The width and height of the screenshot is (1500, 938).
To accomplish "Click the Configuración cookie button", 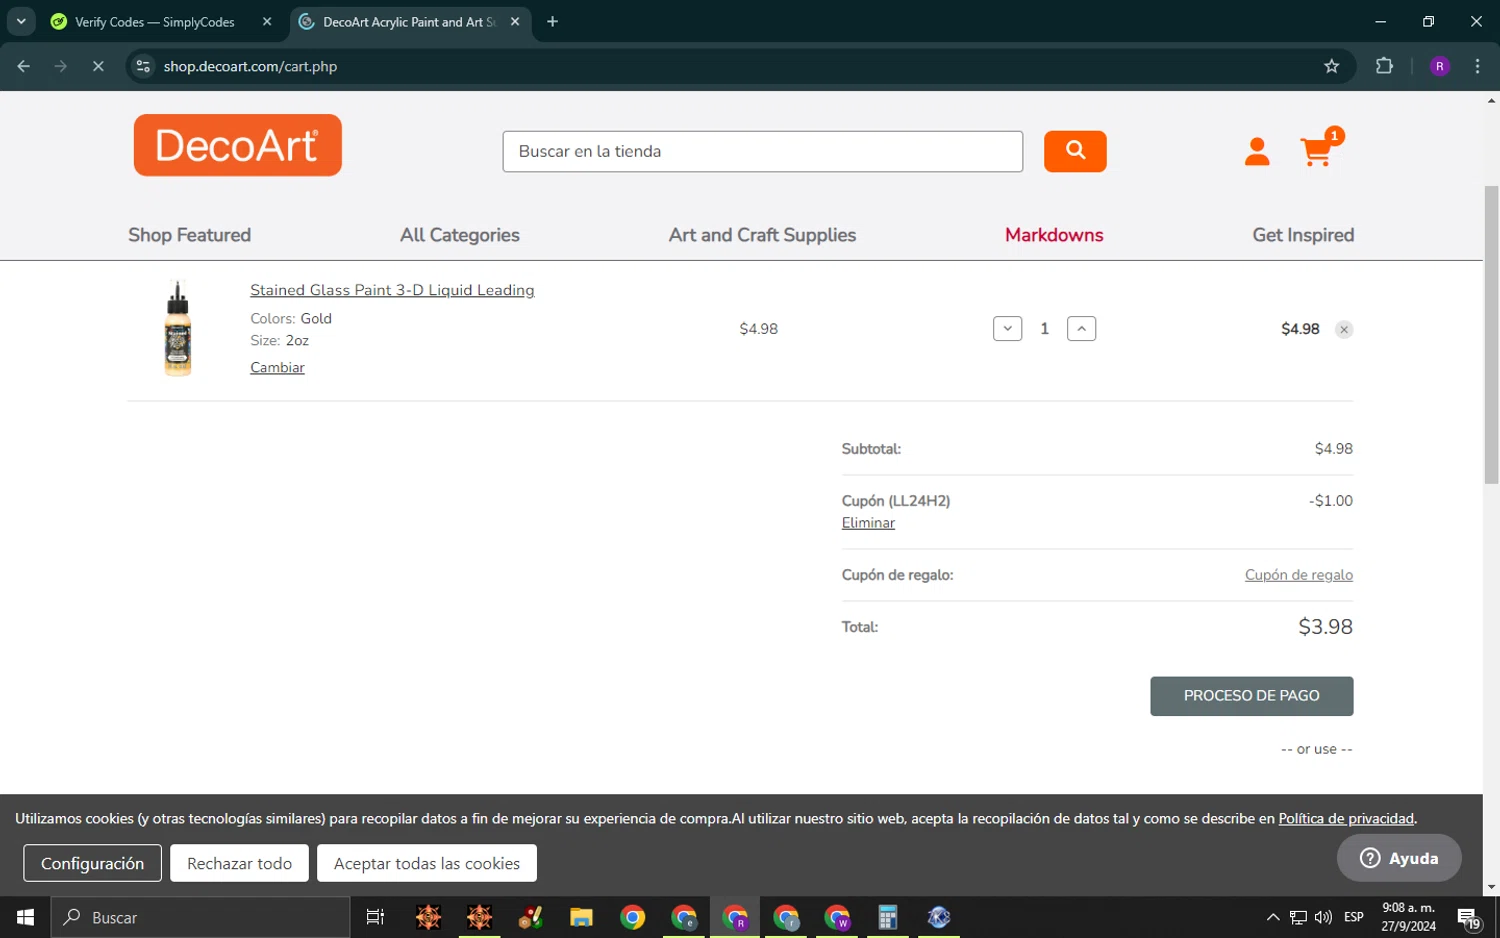I will [x=92, y=863].
